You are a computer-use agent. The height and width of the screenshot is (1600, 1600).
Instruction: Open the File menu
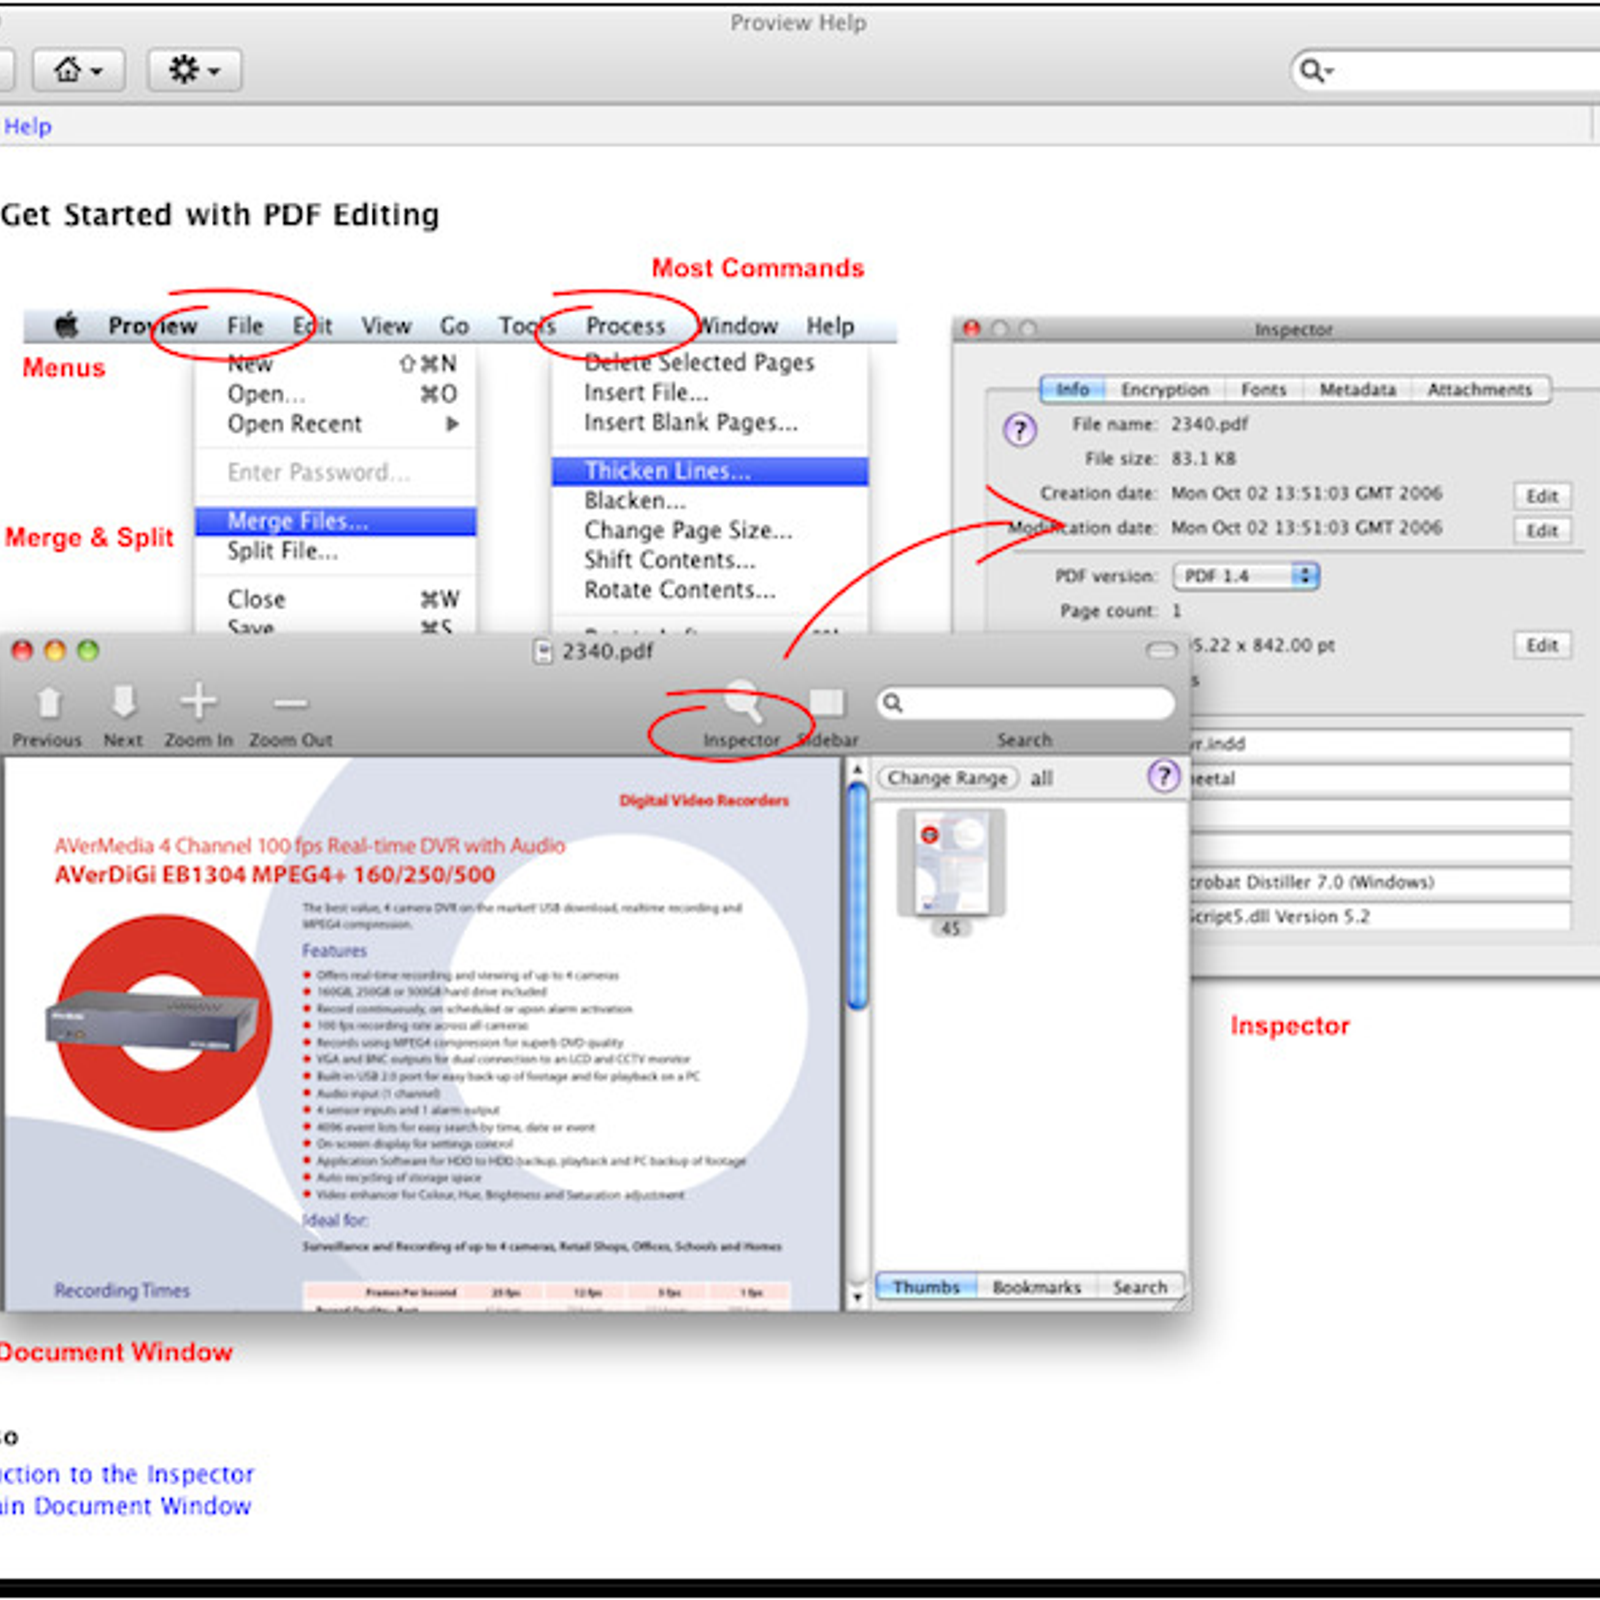245,326
